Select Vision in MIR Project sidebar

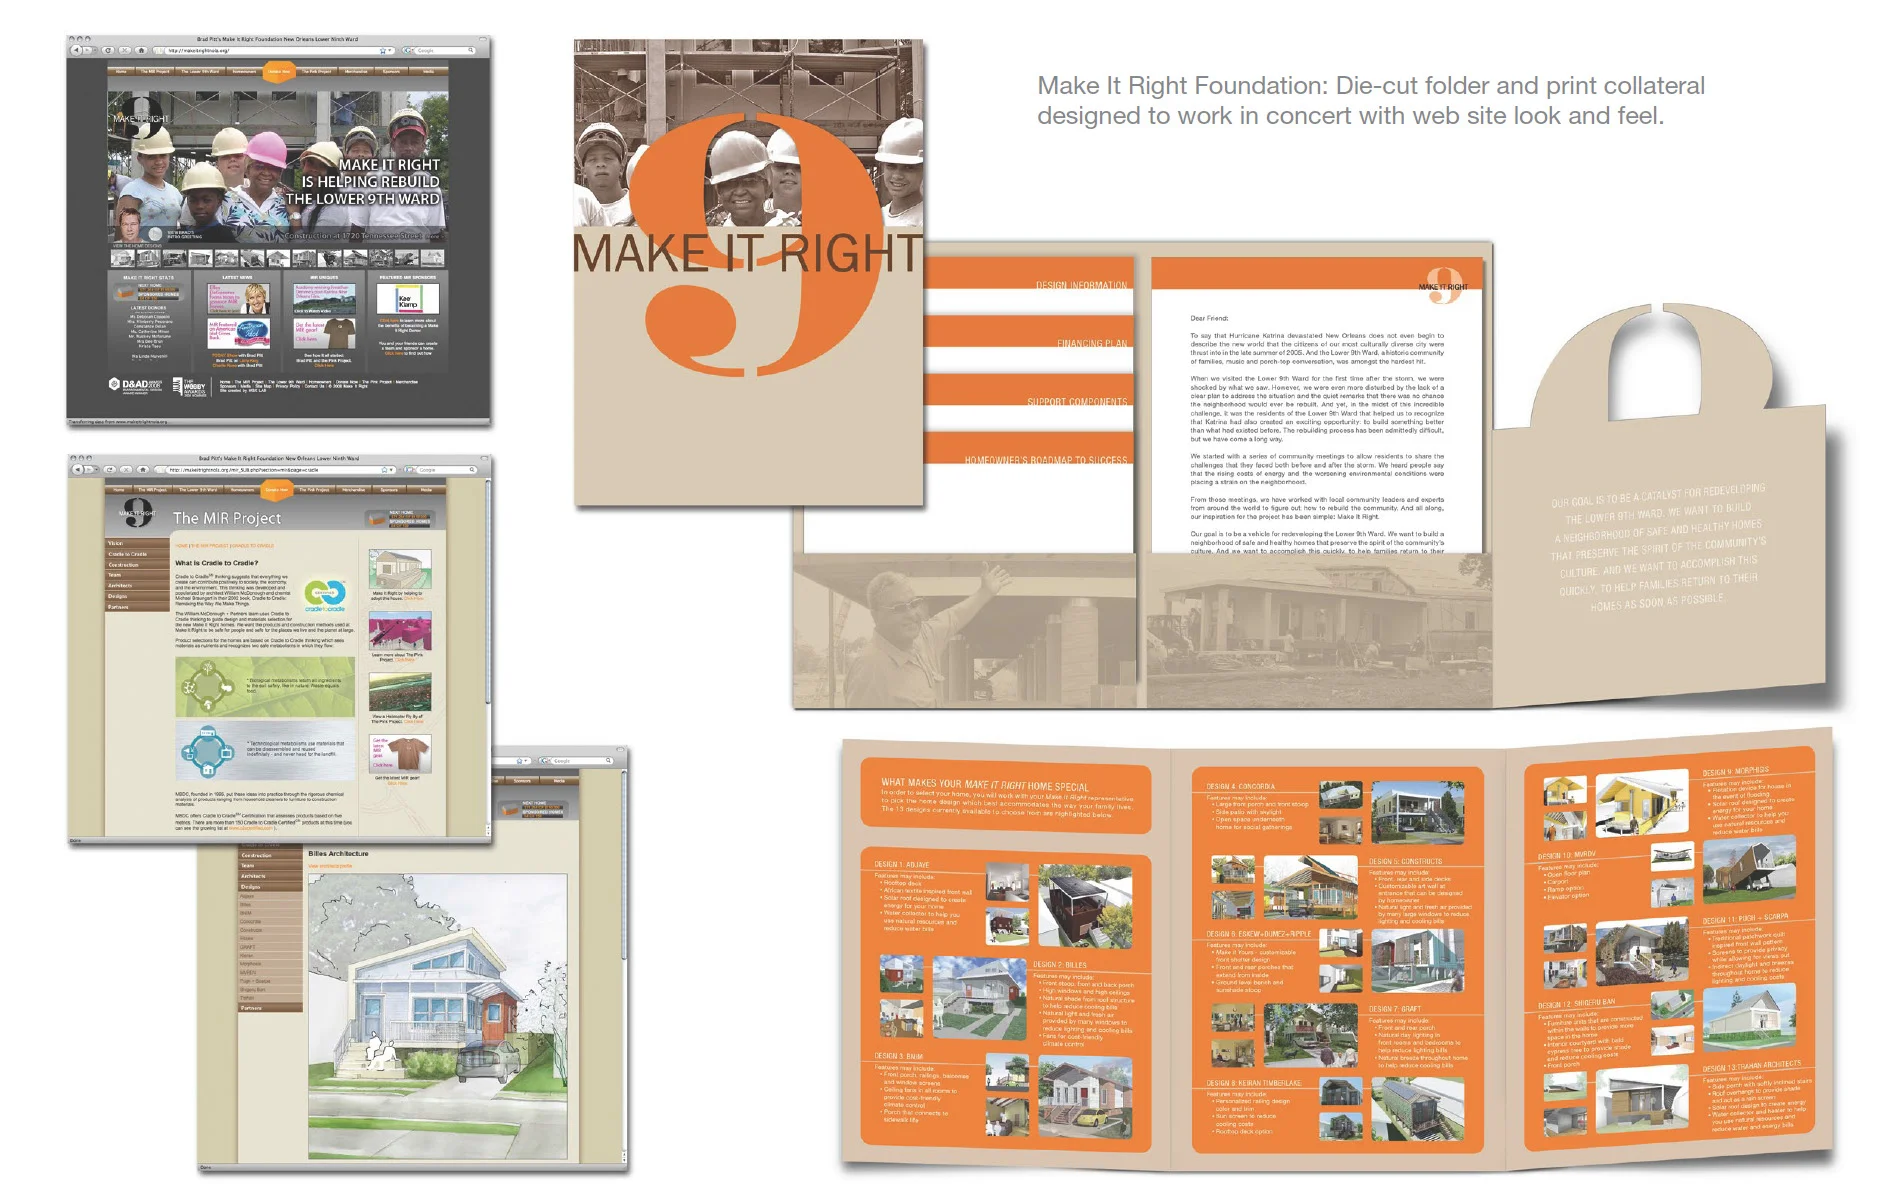137,543
